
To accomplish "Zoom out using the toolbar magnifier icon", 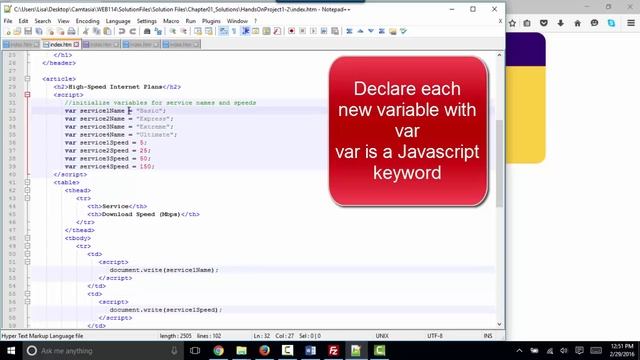I will pyautogui.click(x=183, y=31).
